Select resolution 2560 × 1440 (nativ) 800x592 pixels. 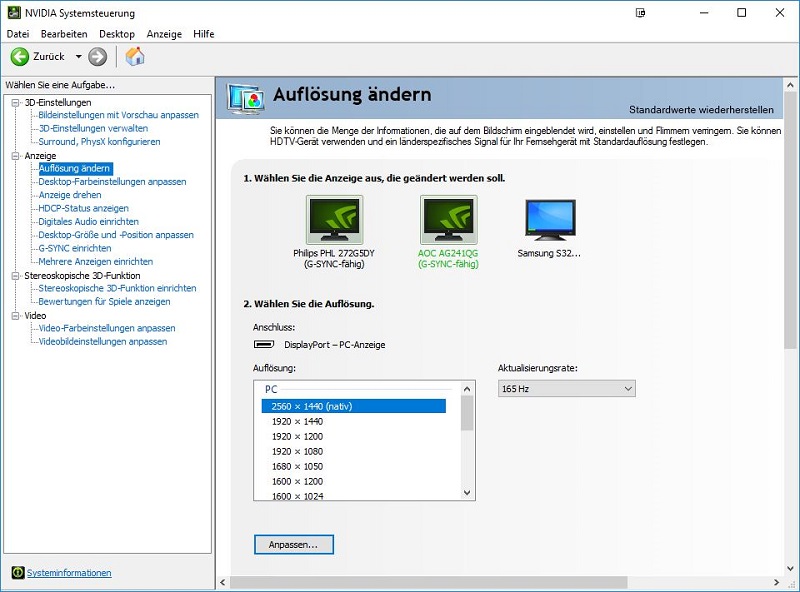pos(354,406)
